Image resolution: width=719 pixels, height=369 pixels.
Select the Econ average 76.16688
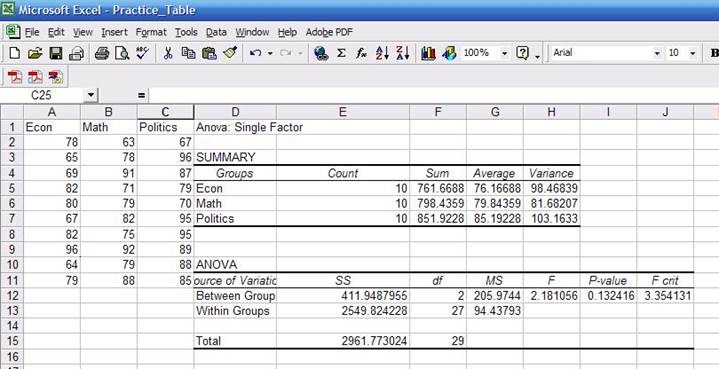[x=495, y=188]
